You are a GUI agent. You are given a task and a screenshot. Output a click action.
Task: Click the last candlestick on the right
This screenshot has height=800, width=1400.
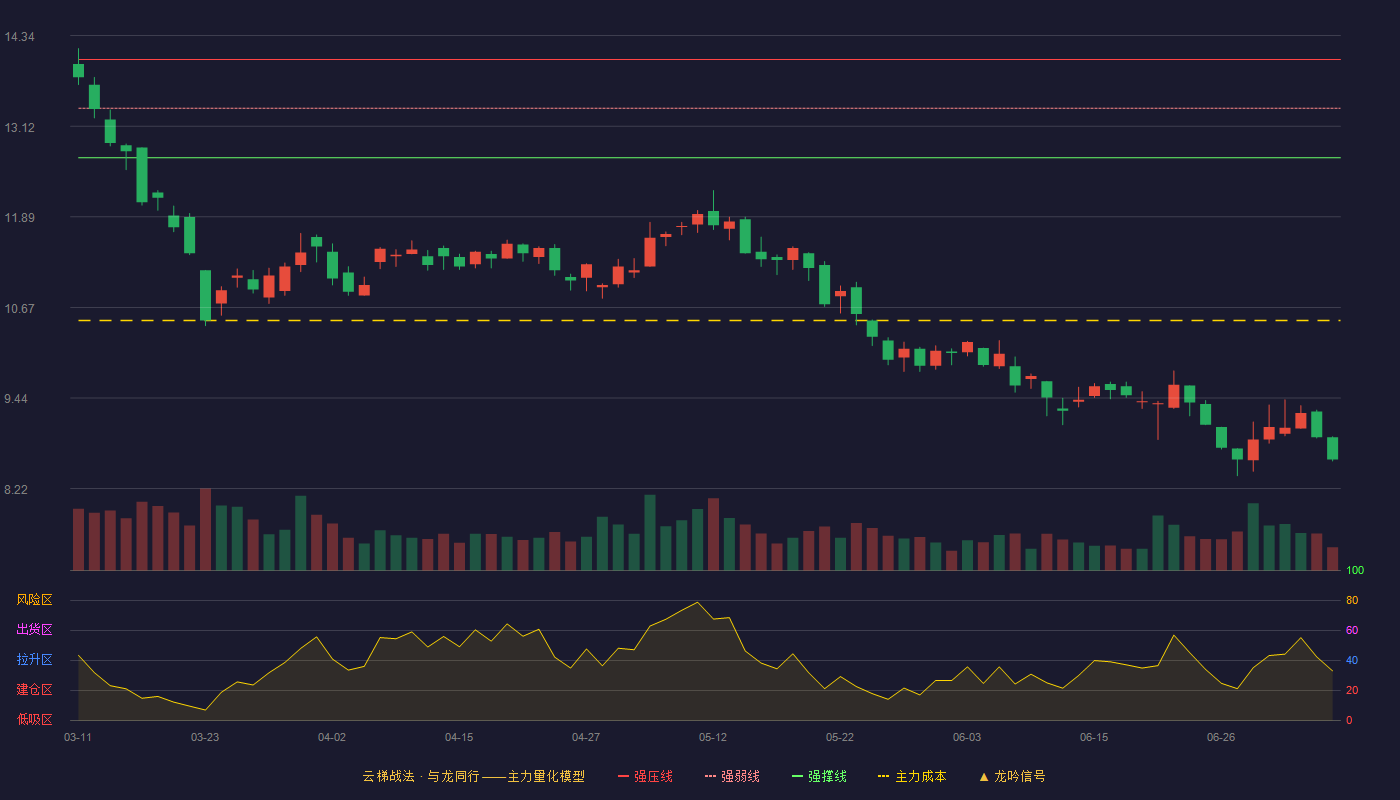click(x=1332, y=448)
